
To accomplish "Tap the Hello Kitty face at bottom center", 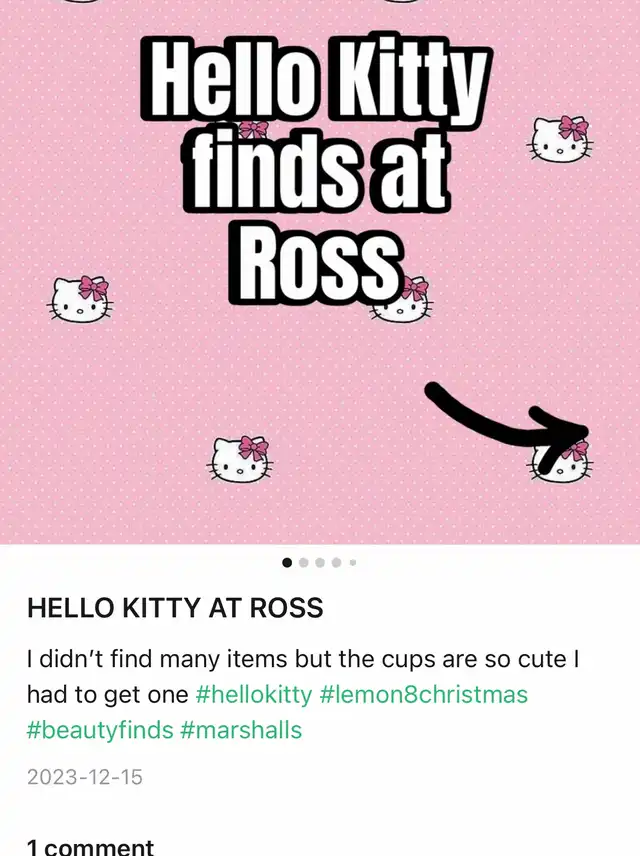I will [x=240, y=459].
